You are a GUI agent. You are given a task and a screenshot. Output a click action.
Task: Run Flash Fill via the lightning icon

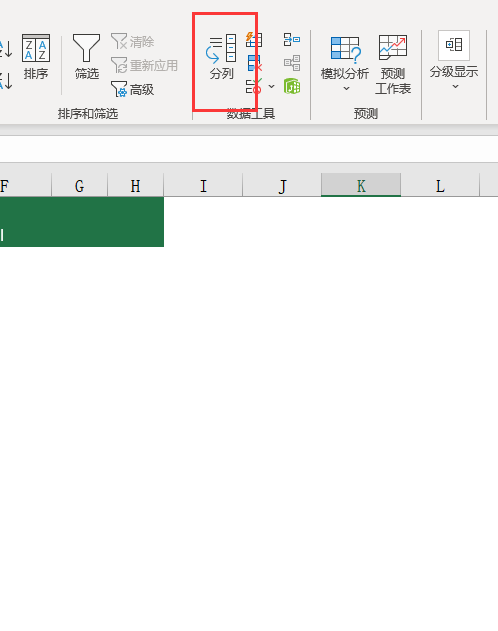(254, 39)
